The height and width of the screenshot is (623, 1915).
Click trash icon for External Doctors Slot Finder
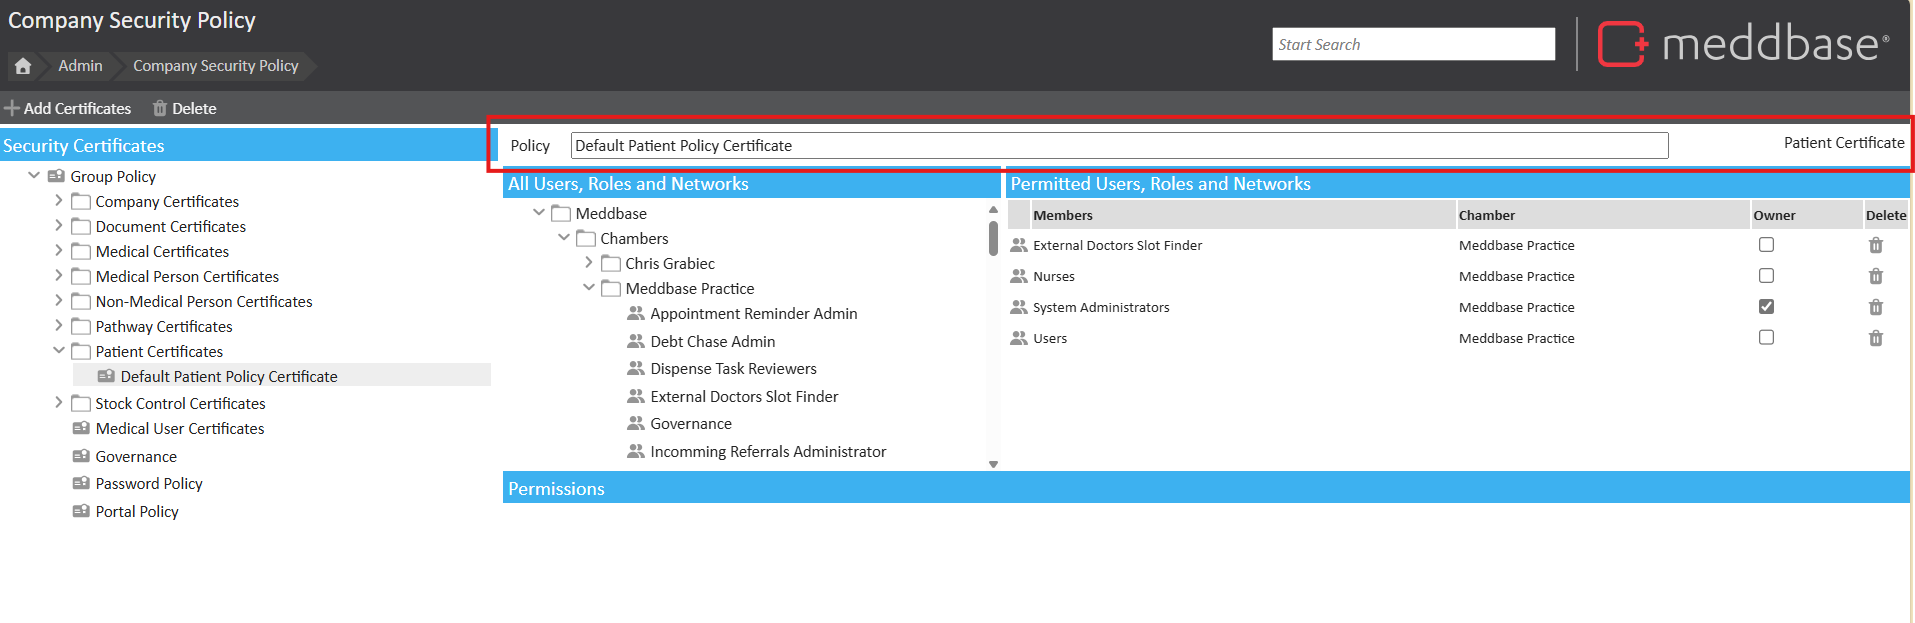pyautogui.click(x=1875, y=245)
